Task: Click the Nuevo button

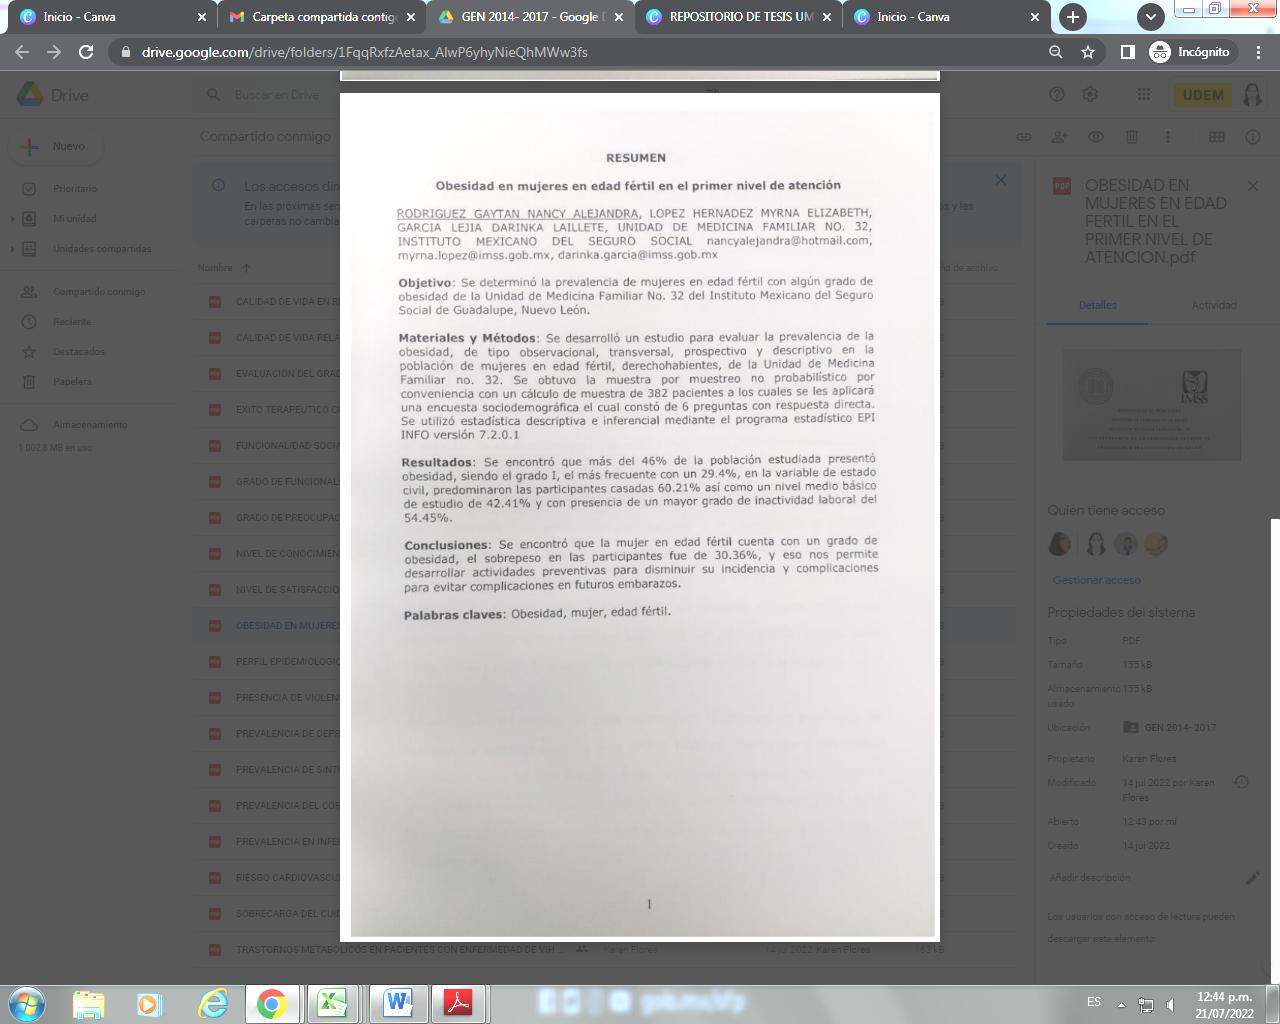Action: [x=56, y=146]
